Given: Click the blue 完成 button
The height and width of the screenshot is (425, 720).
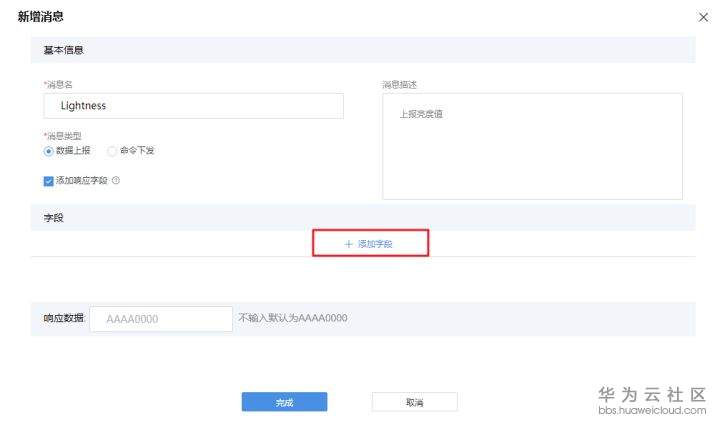Looking at the screenshot, I should tap(285, 402).
